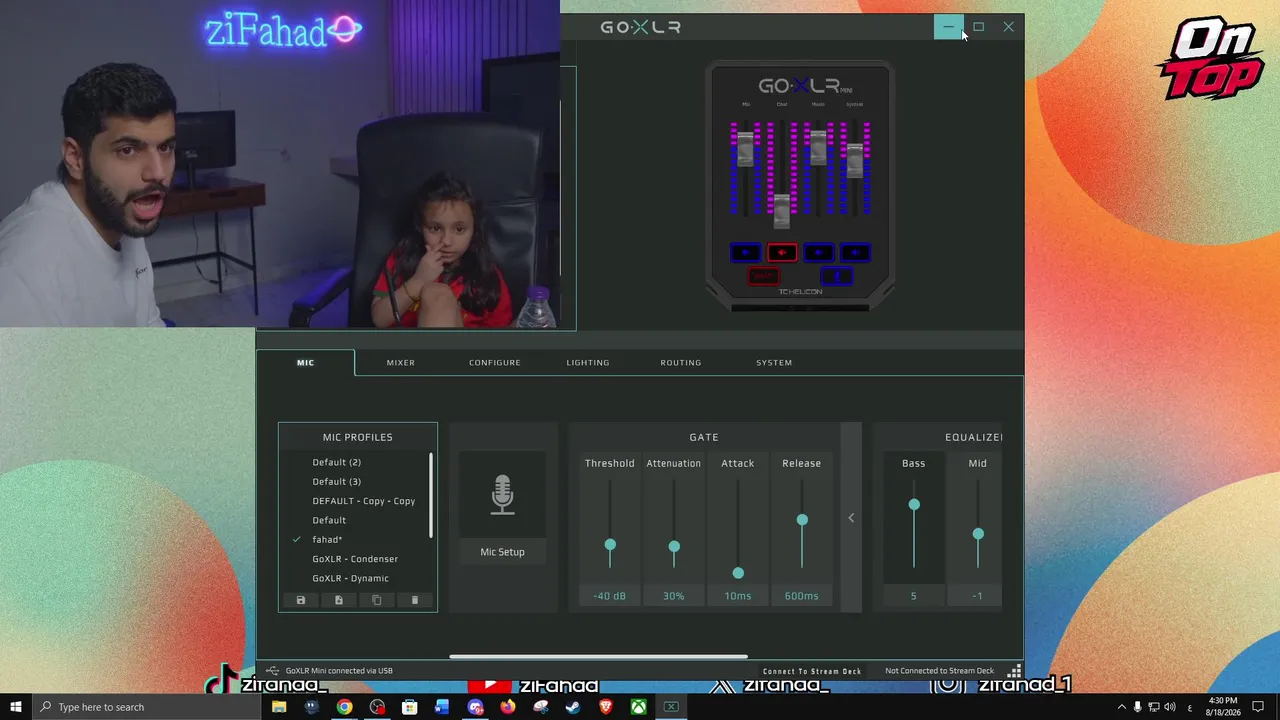Open network settings in the system tray

click(x=1153, y=707)
